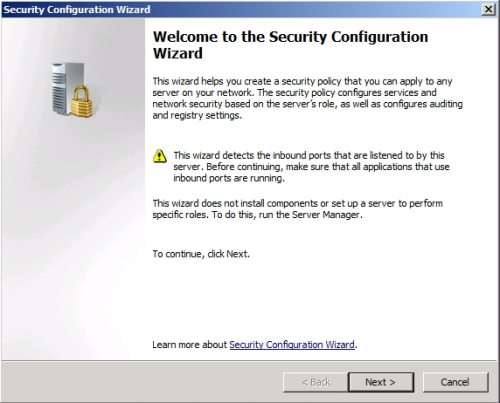The width and height of the screenshot is (500, 403).
Task: Click the inbound ports warning text
Action: point(311,167)
